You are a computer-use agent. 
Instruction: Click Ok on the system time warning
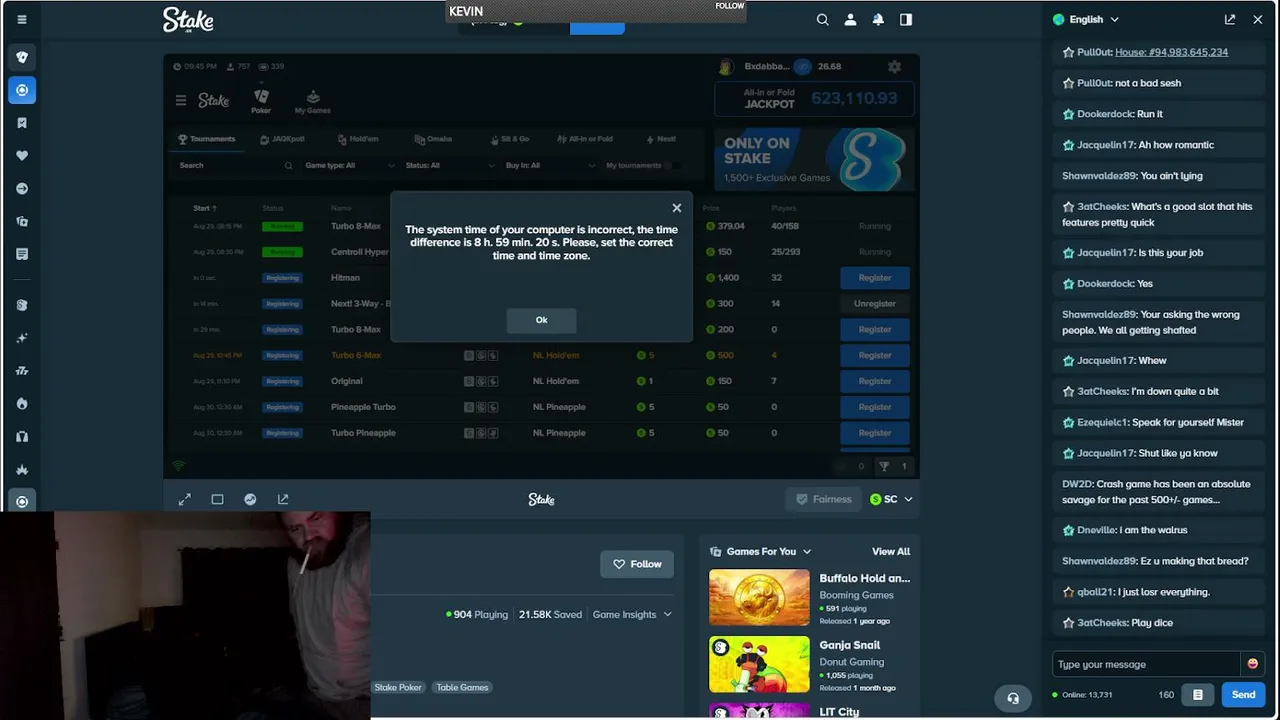[x=541, y=320]
